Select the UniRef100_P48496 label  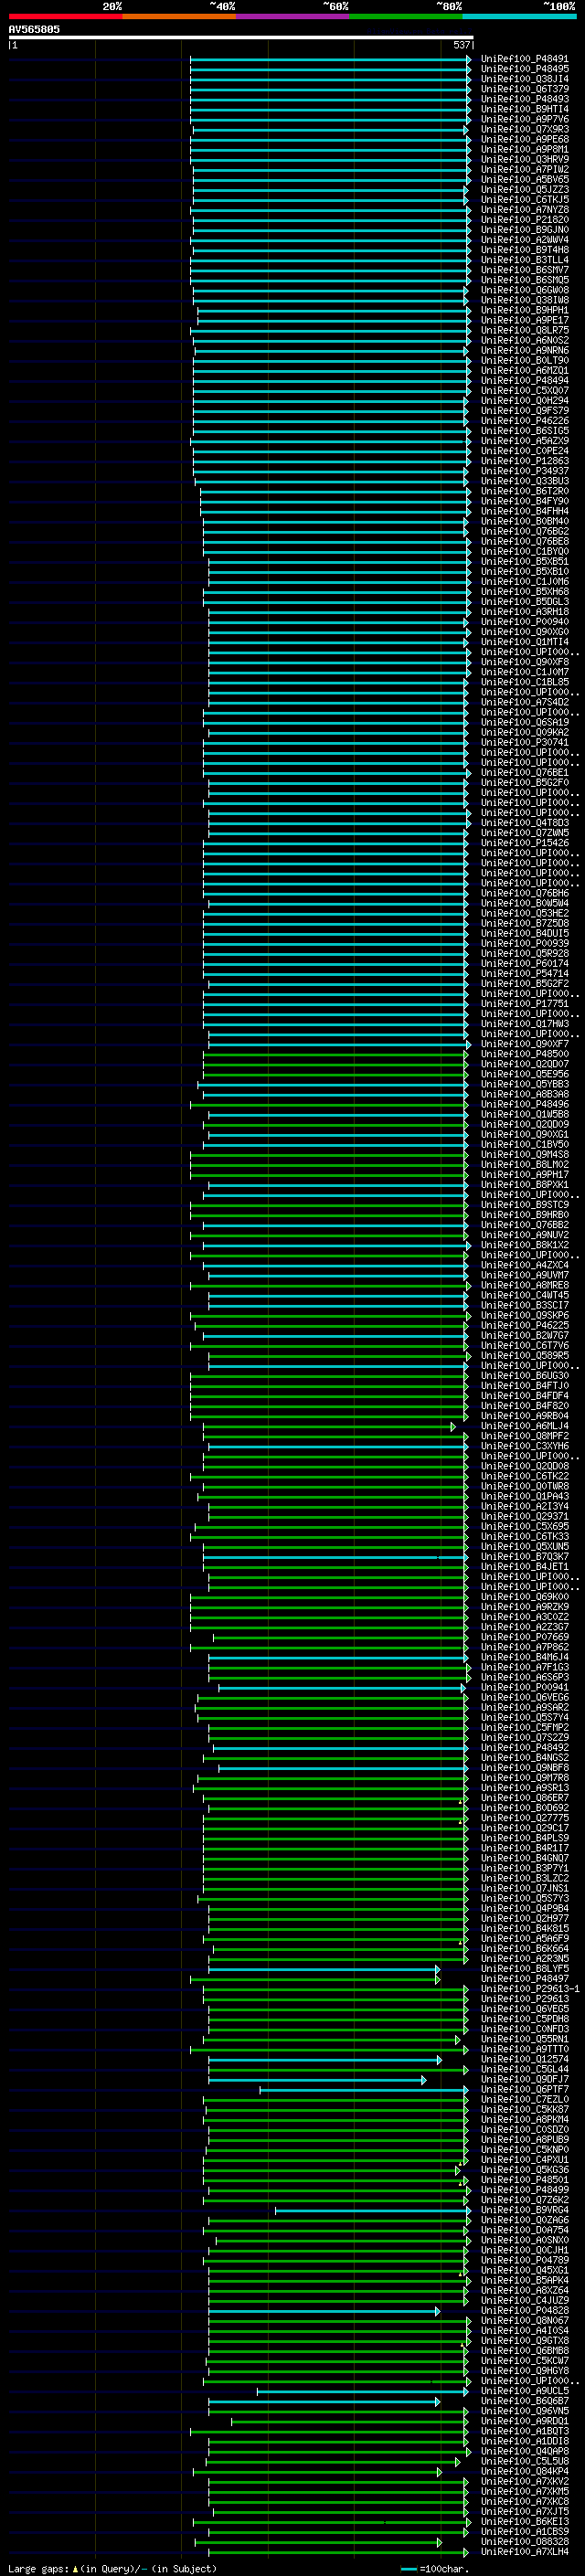pyautogui.click(x=524, y=1104)
